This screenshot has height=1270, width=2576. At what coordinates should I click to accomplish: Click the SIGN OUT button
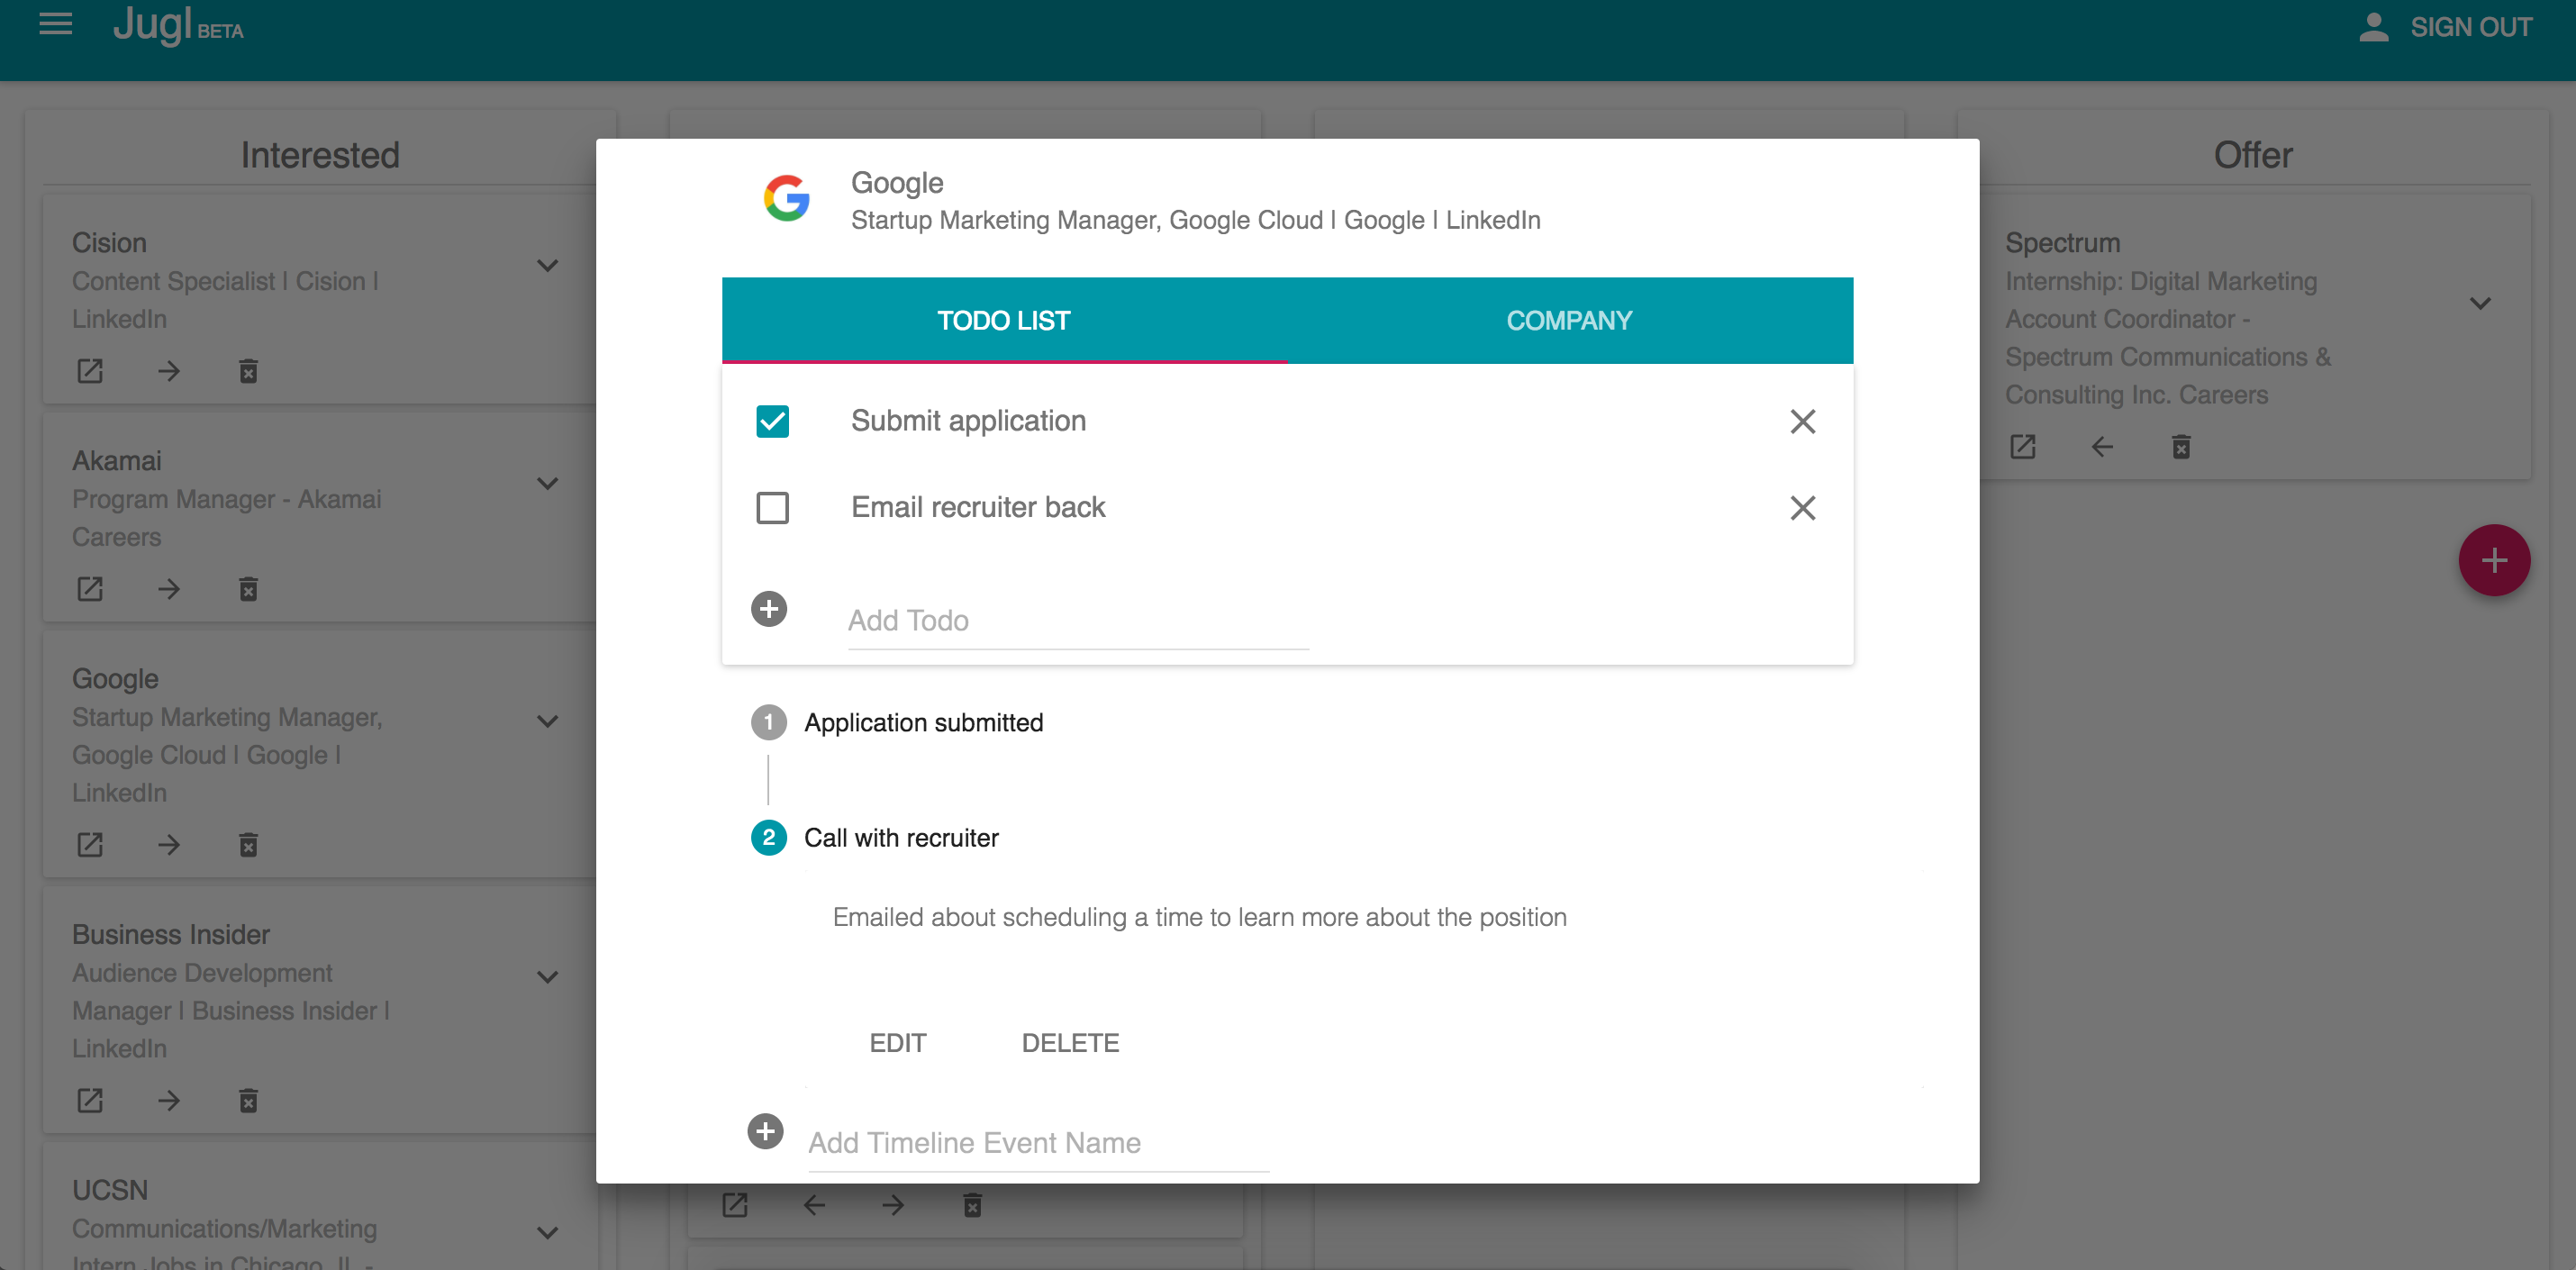click(x=2470, y=27)
